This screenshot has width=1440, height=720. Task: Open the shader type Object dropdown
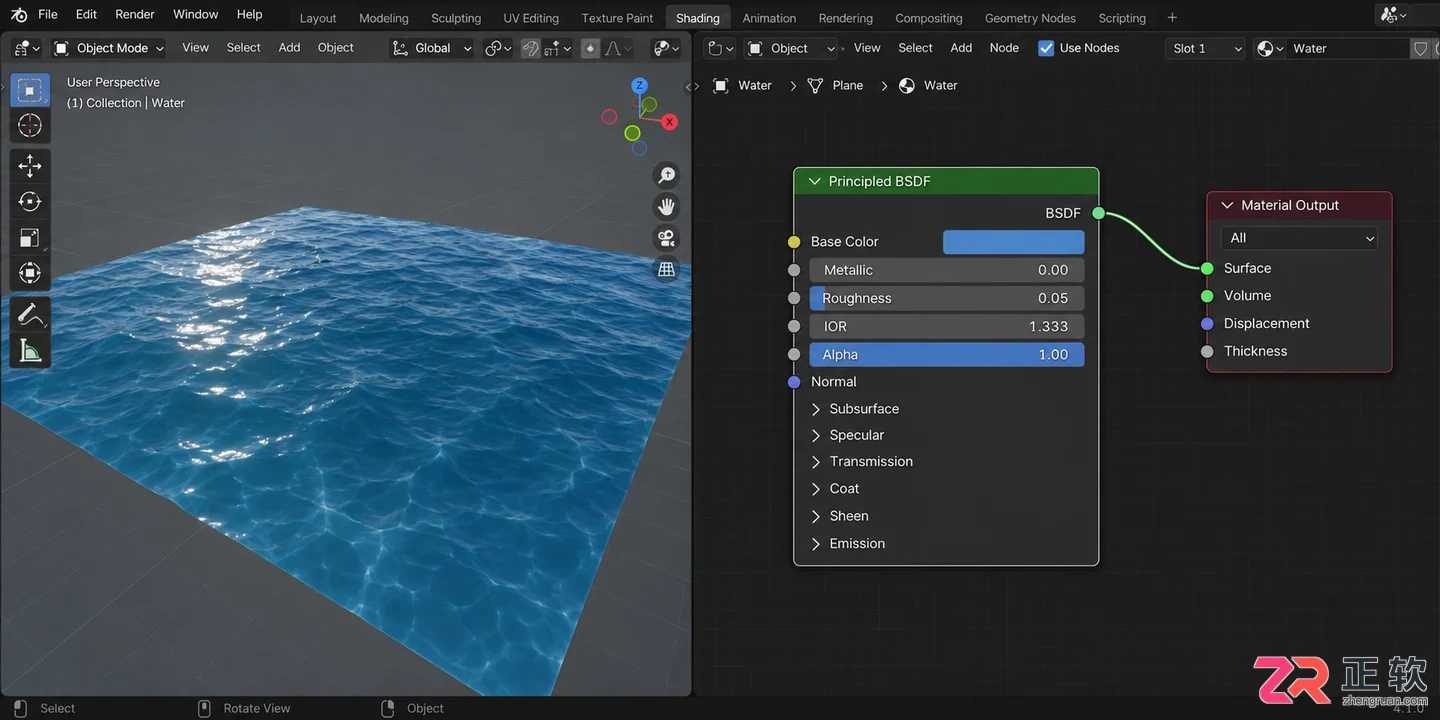(x=790, y=48)
